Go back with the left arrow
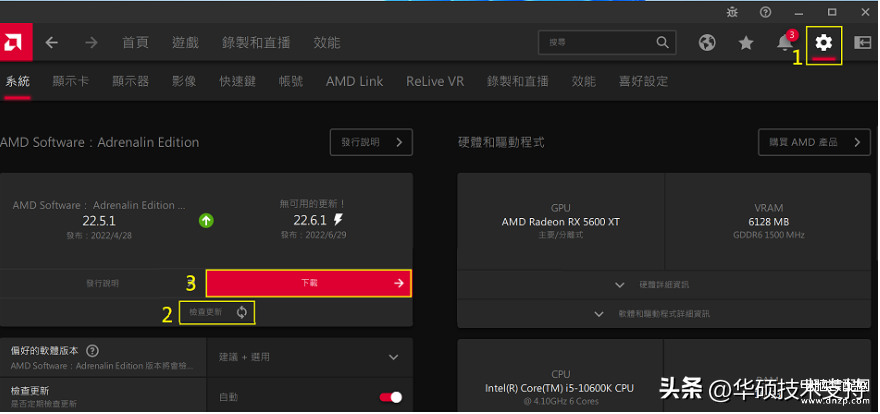Viewport: 880px width, 414px height. click(52, 43)
